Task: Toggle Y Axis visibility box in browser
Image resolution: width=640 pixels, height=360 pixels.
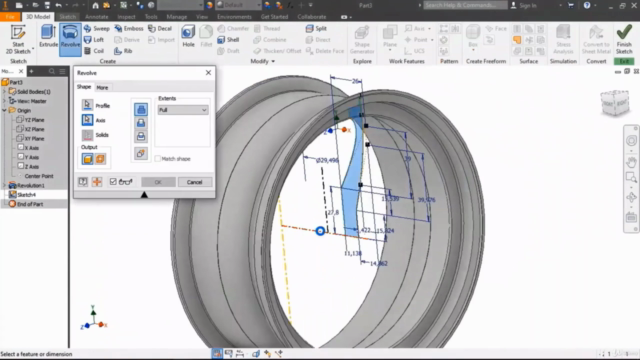Action: [20, 157]
